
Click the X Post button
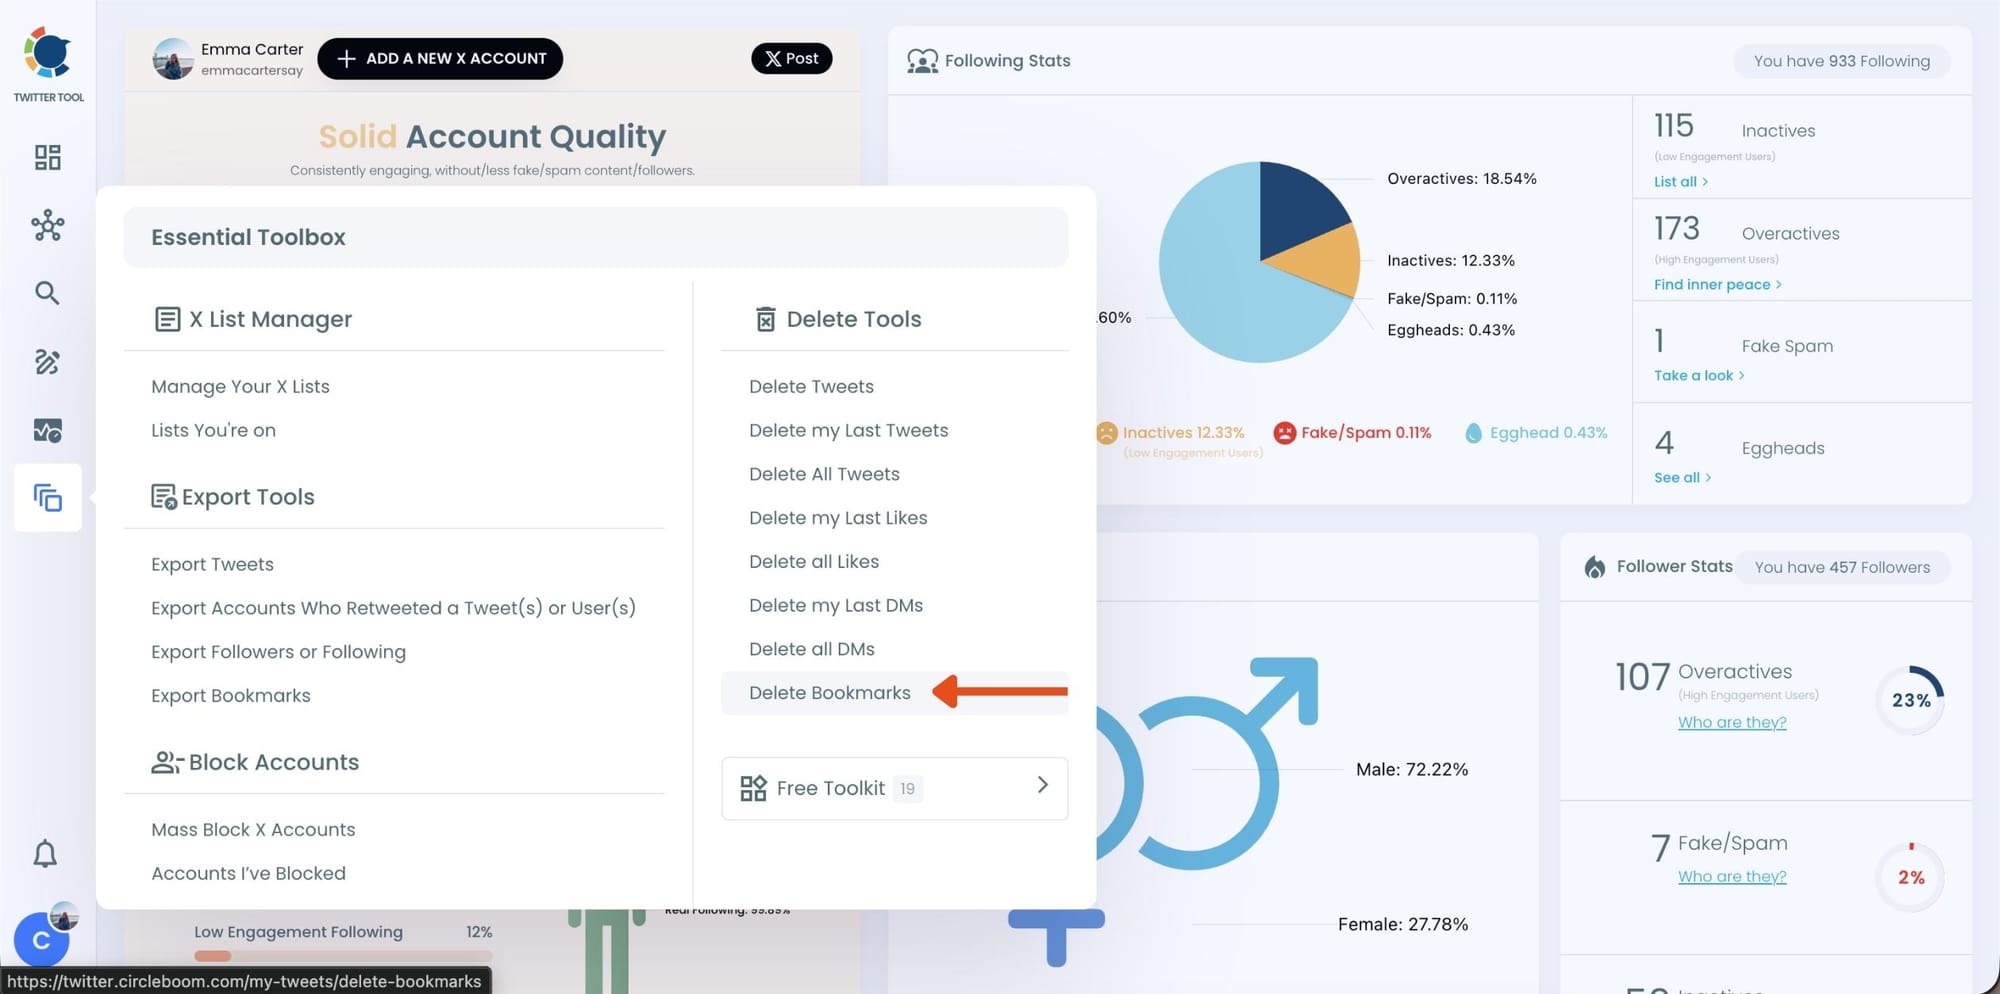tap(791, 59)
